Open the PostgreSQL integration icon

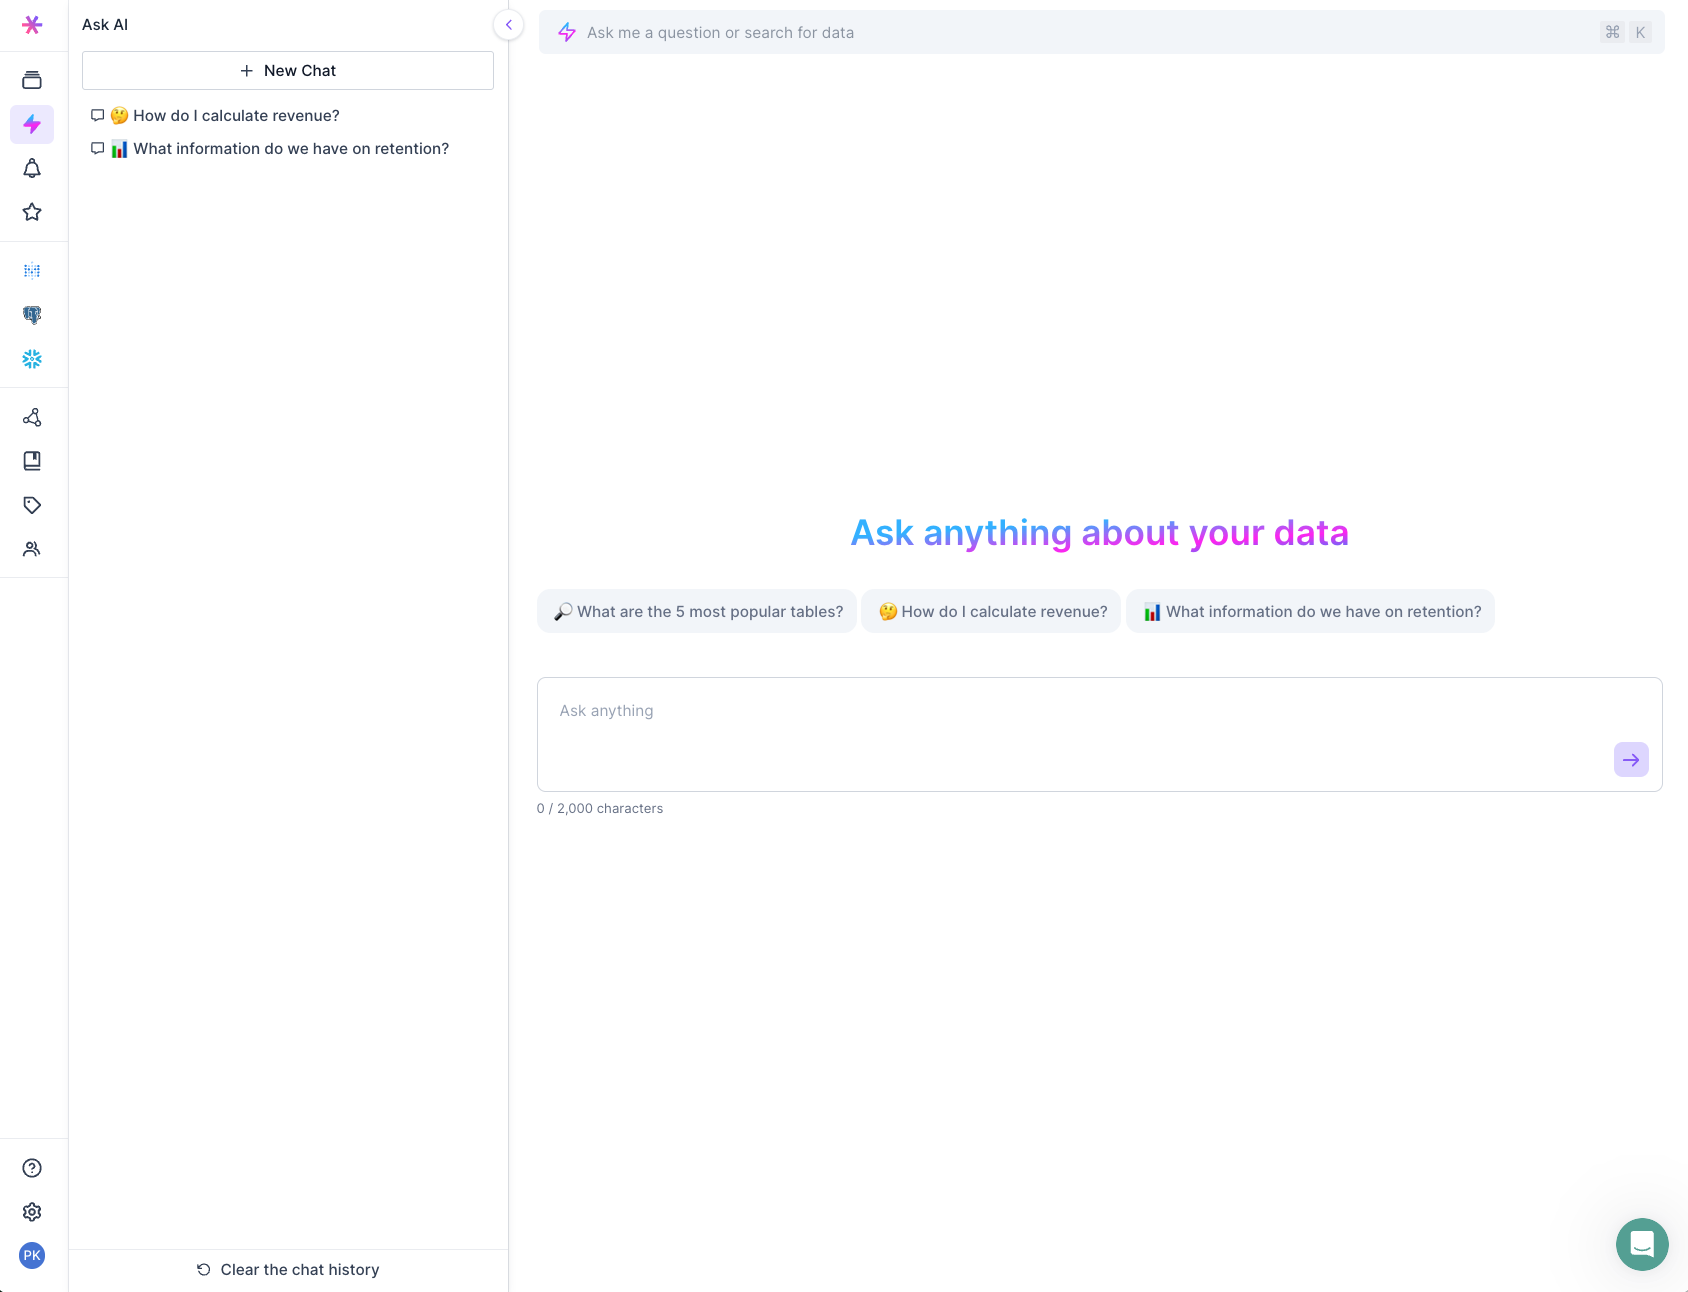[x=32, y=314]
